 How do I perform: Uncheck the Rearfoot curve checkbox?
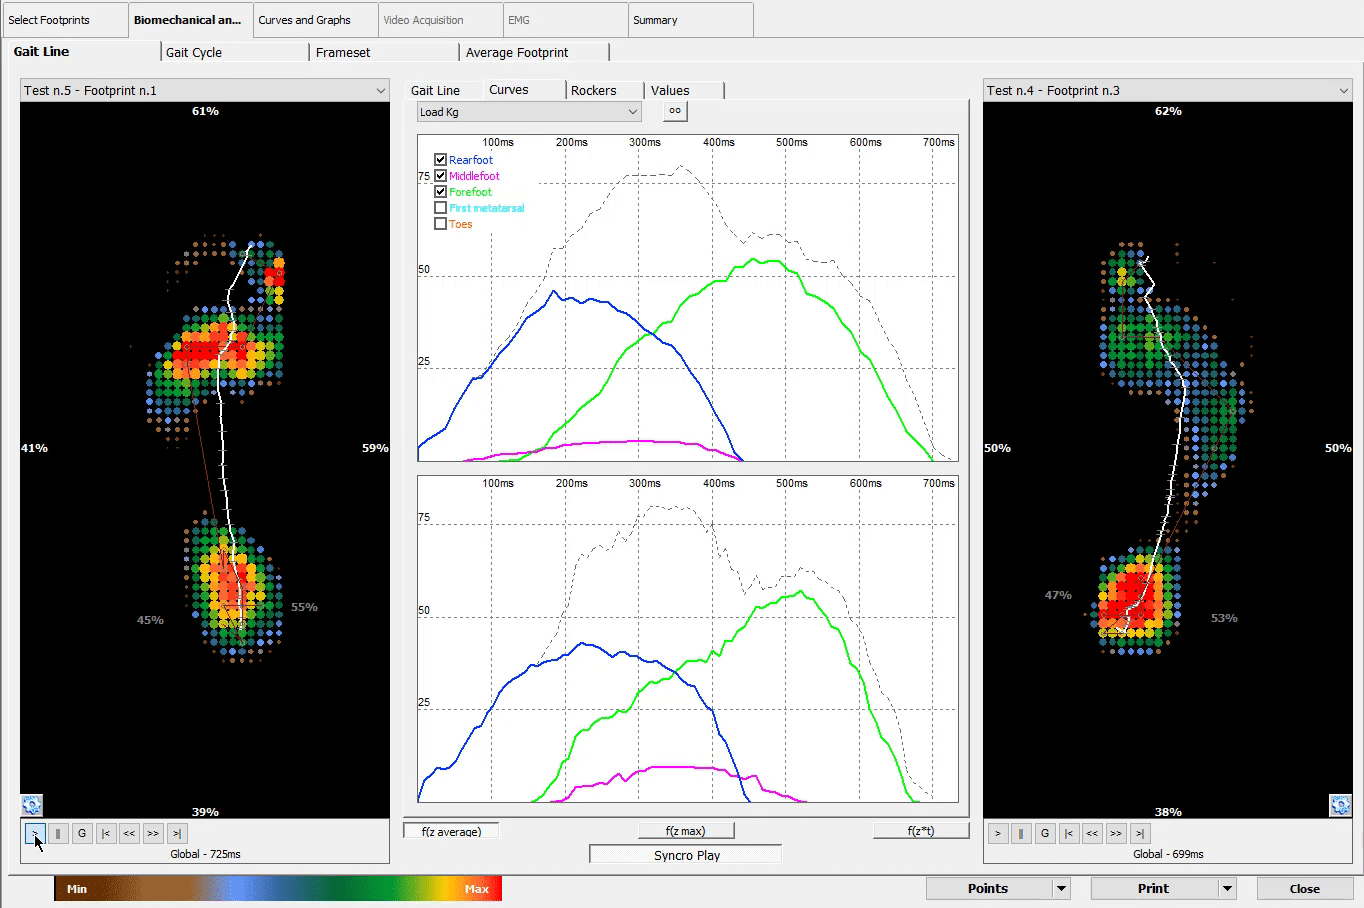[x=440, y=159]
